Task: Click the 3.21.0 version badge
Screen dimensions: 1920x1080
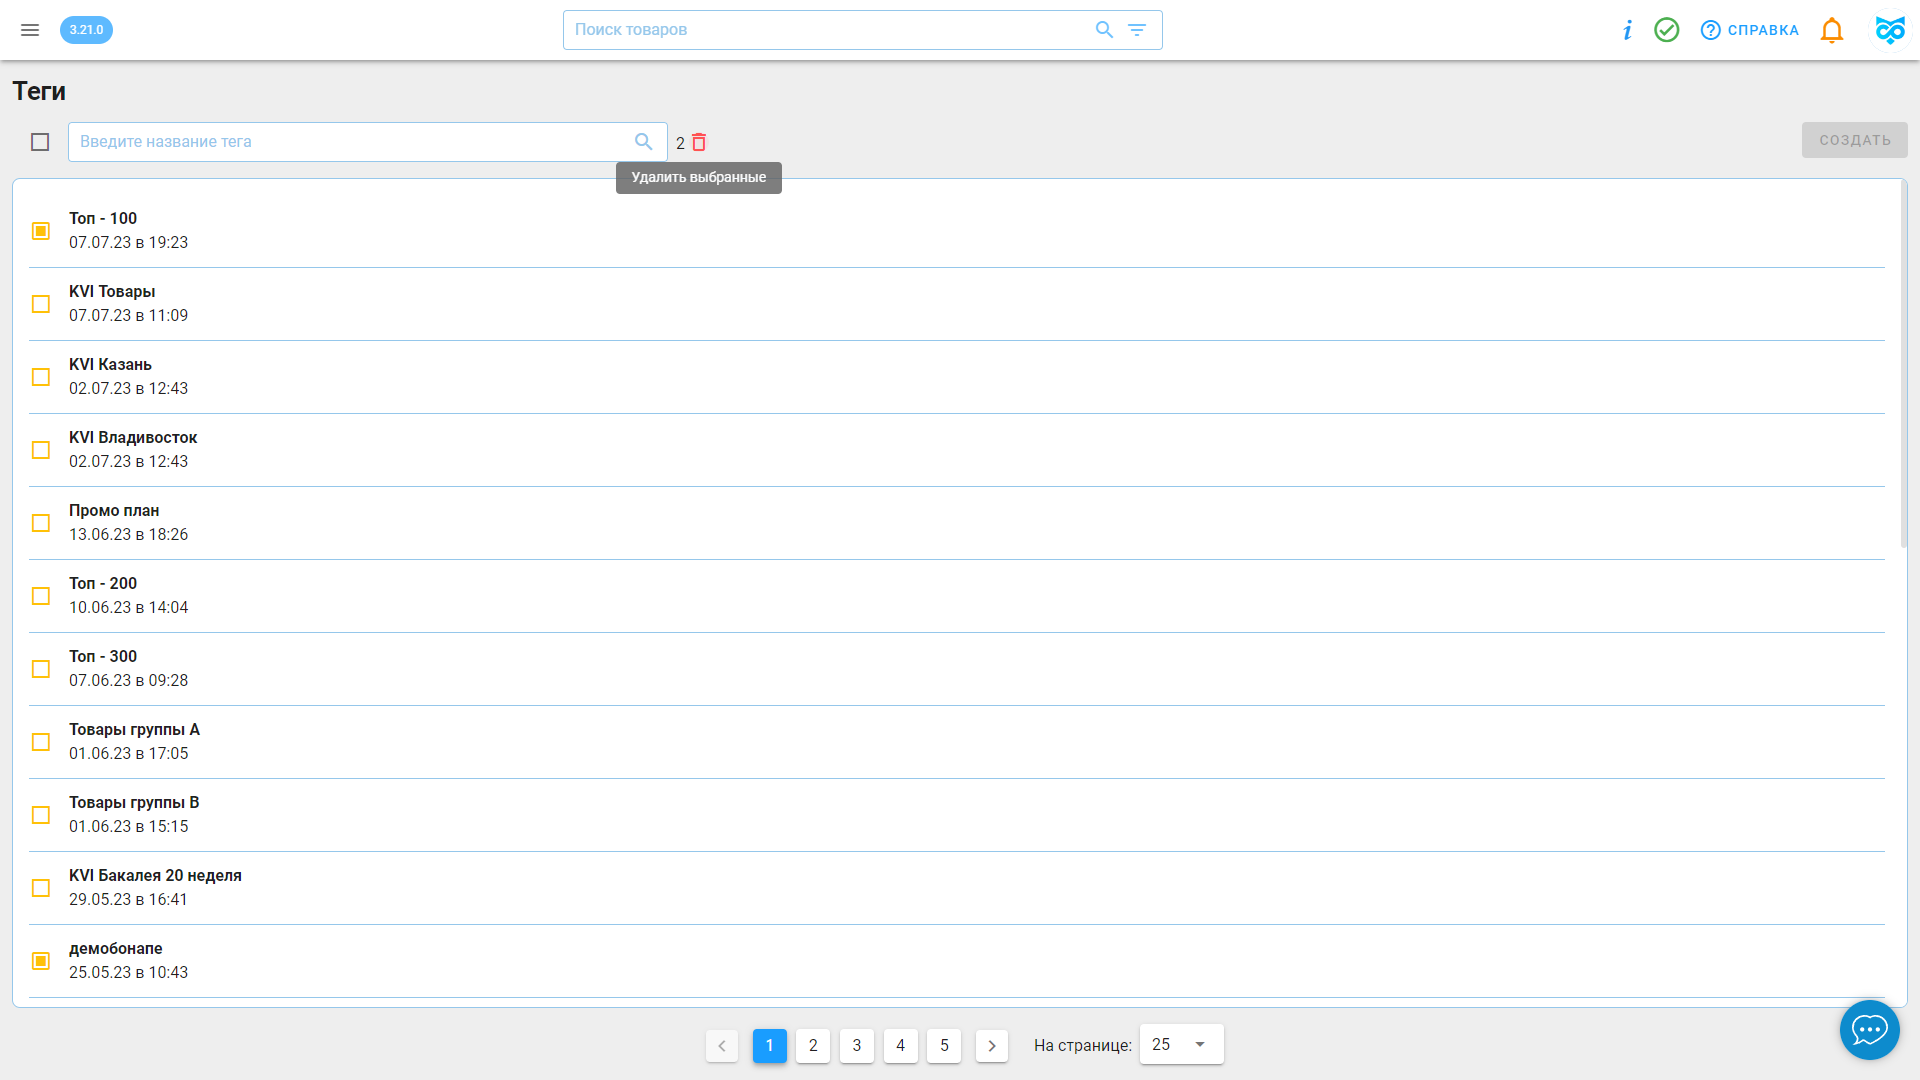Action: (86, 30)
